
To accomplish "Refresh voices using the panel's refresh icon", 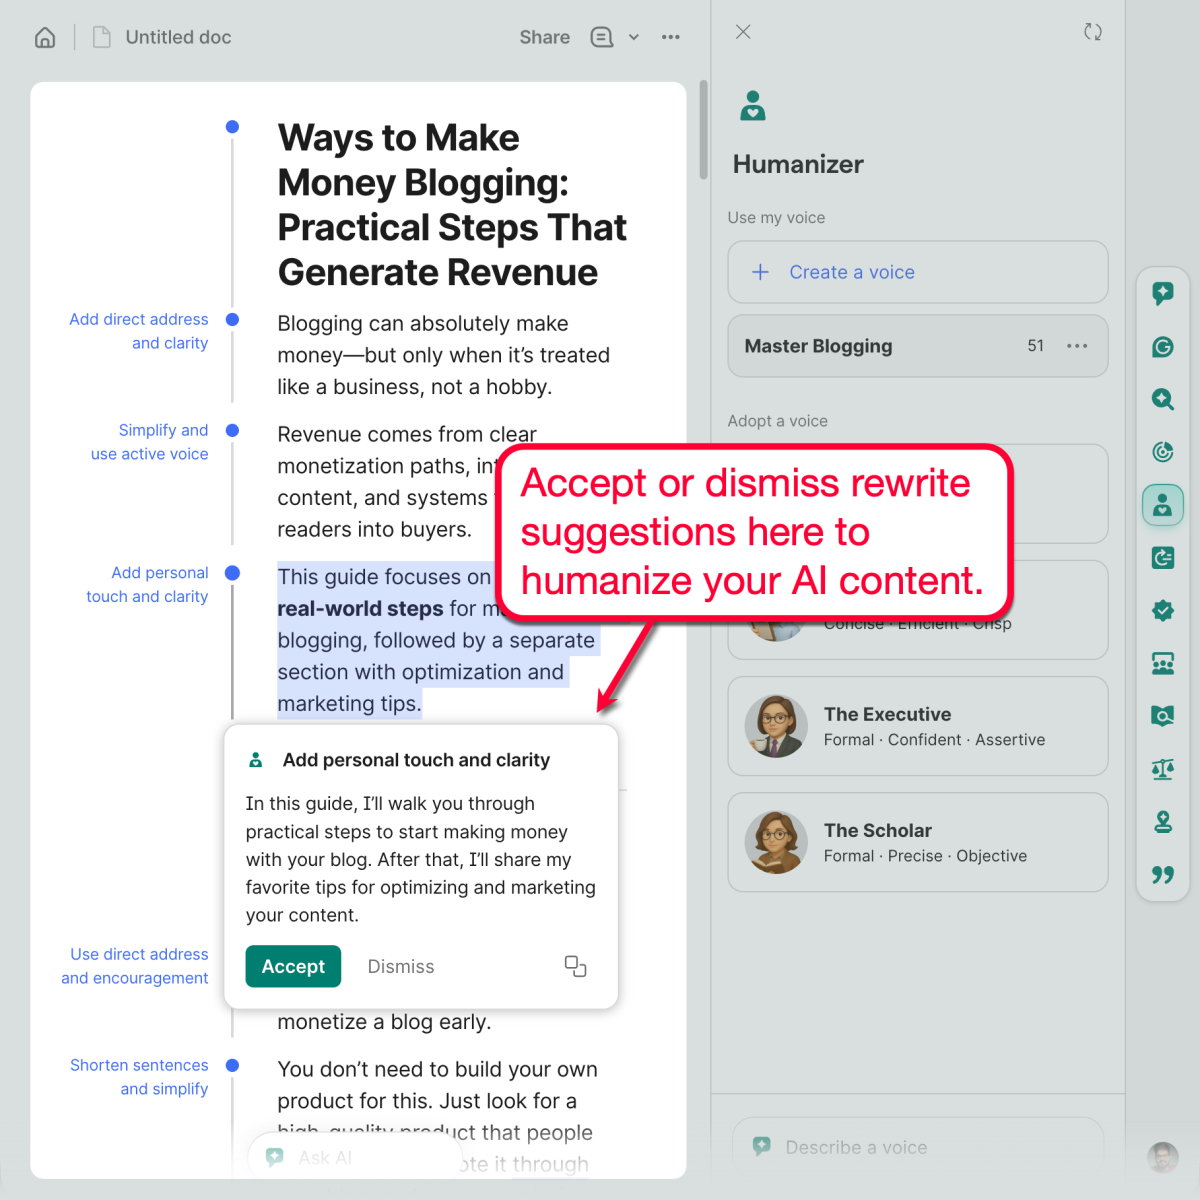I will tap(1092, 32).
